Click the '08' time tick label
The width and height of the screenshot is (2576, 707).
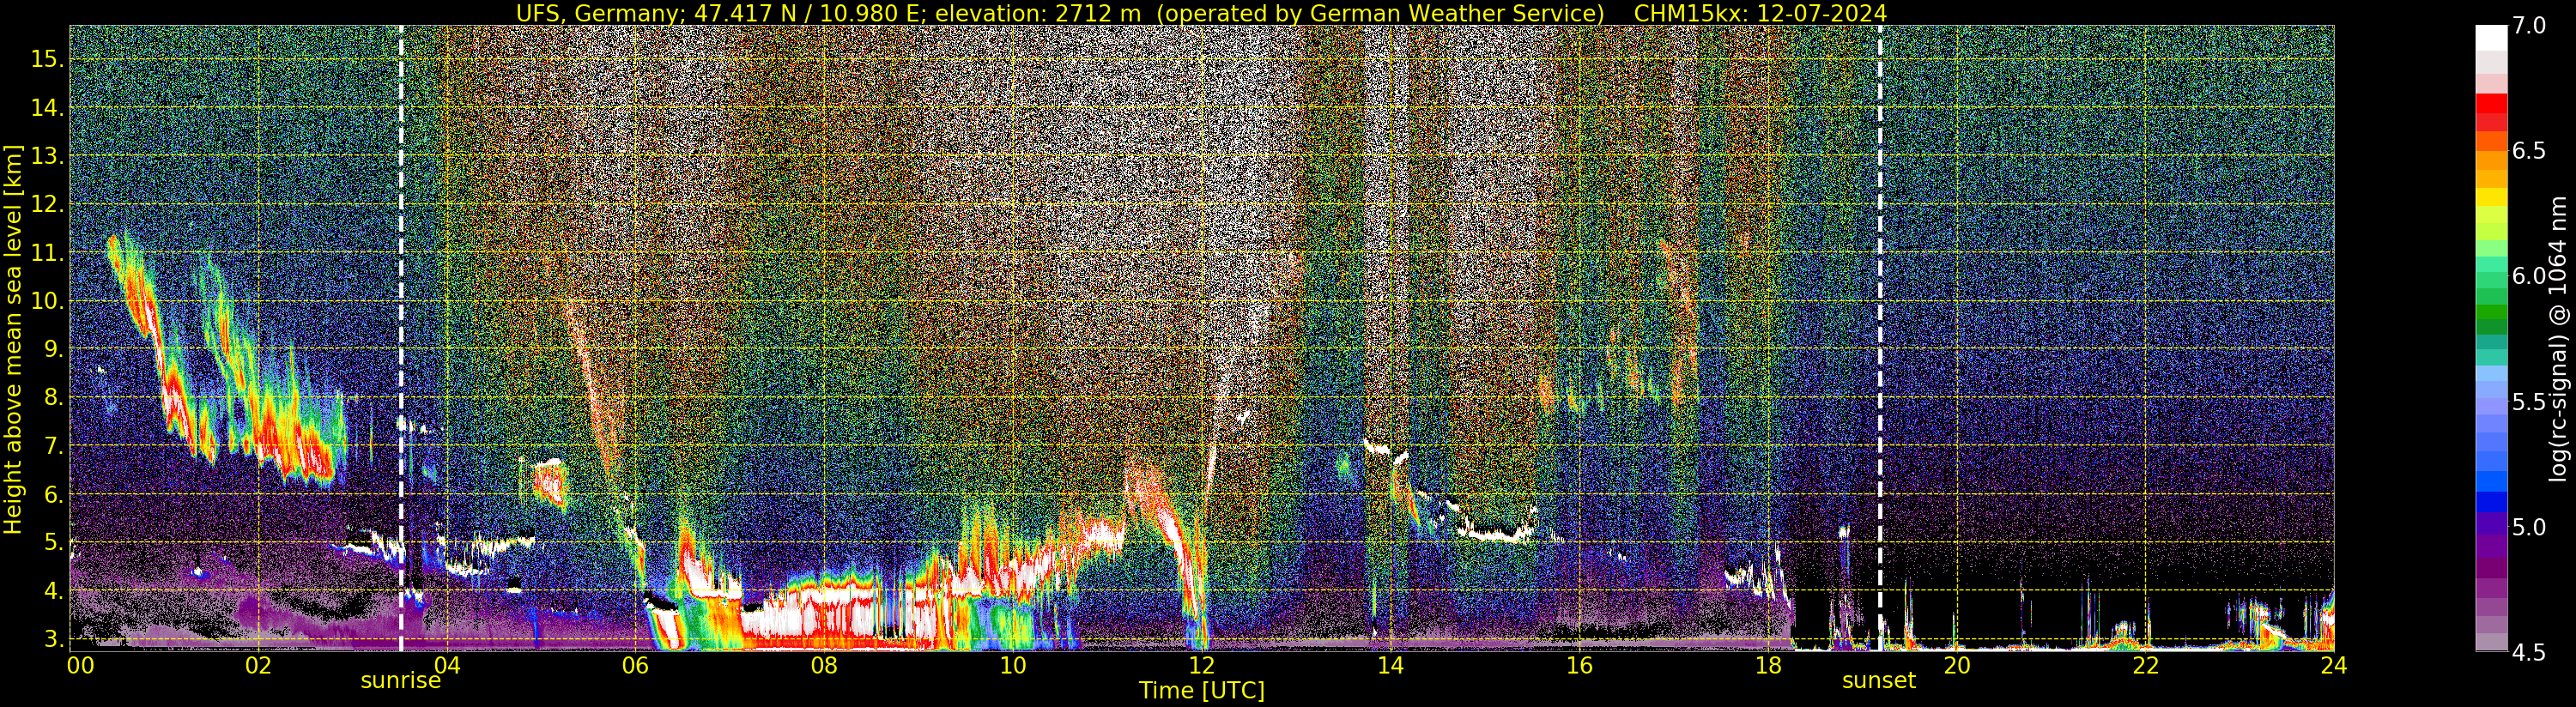[824, 666]
